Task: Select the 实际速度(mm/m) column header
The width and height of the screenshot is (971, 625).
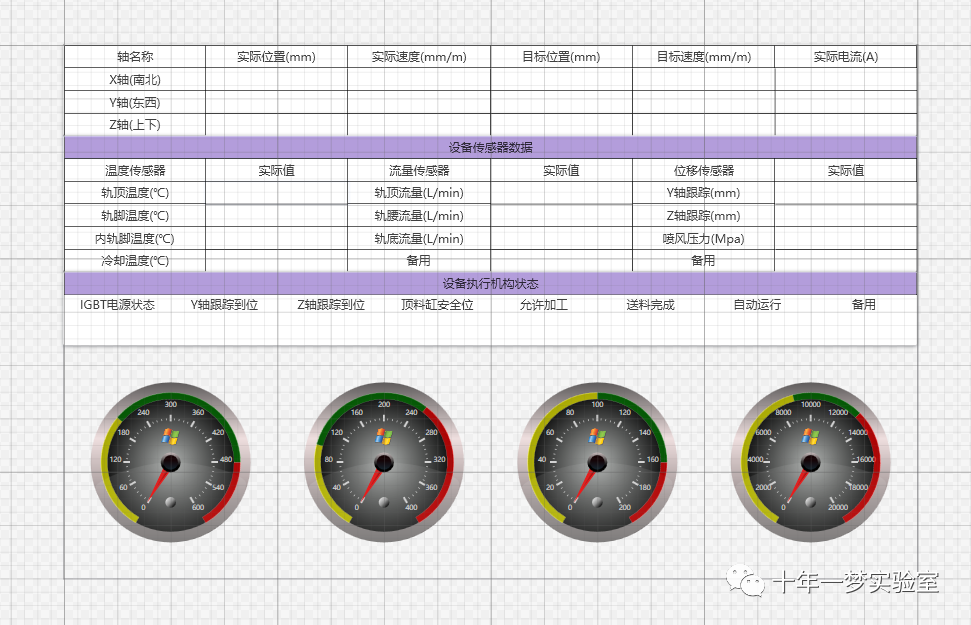Action: [x=419, y=57]
